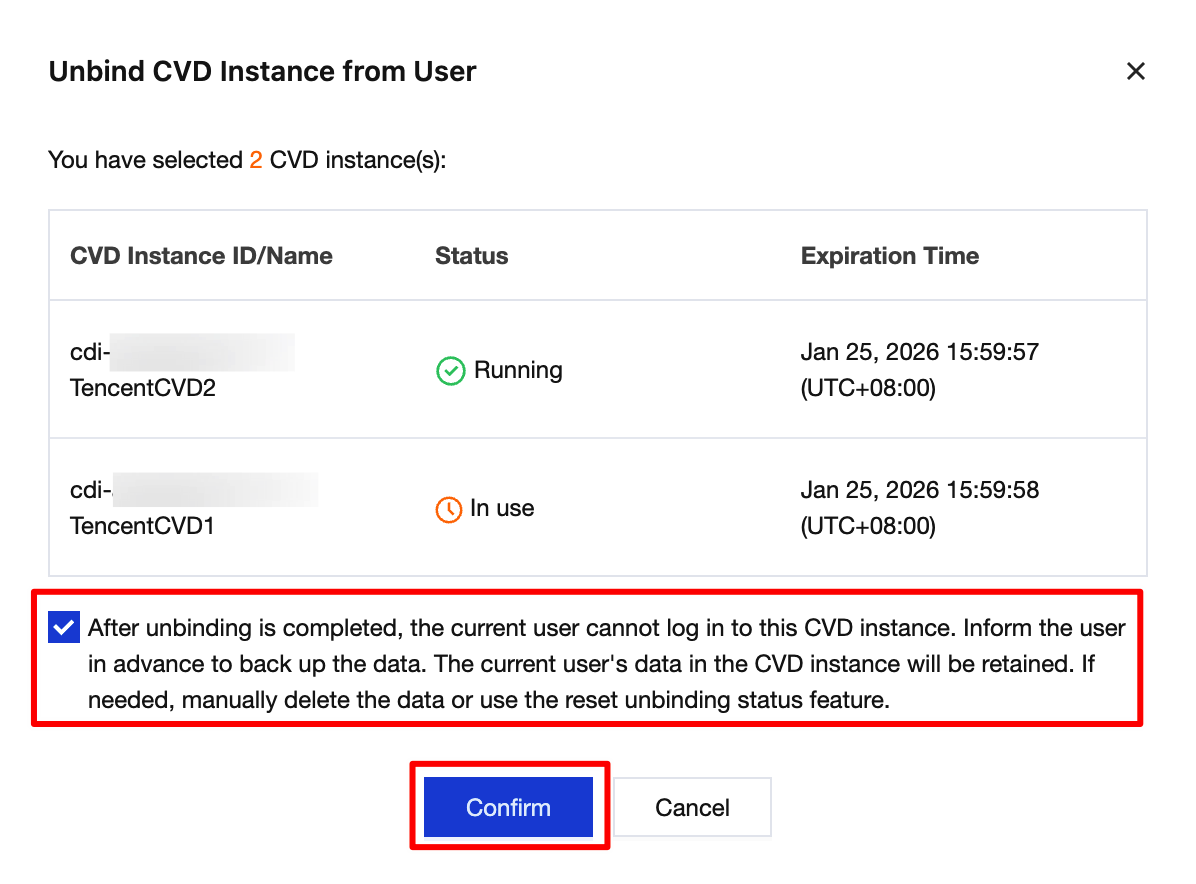Click the Status column header
Screen dimensions: 1196x884
tap(471, 255)
